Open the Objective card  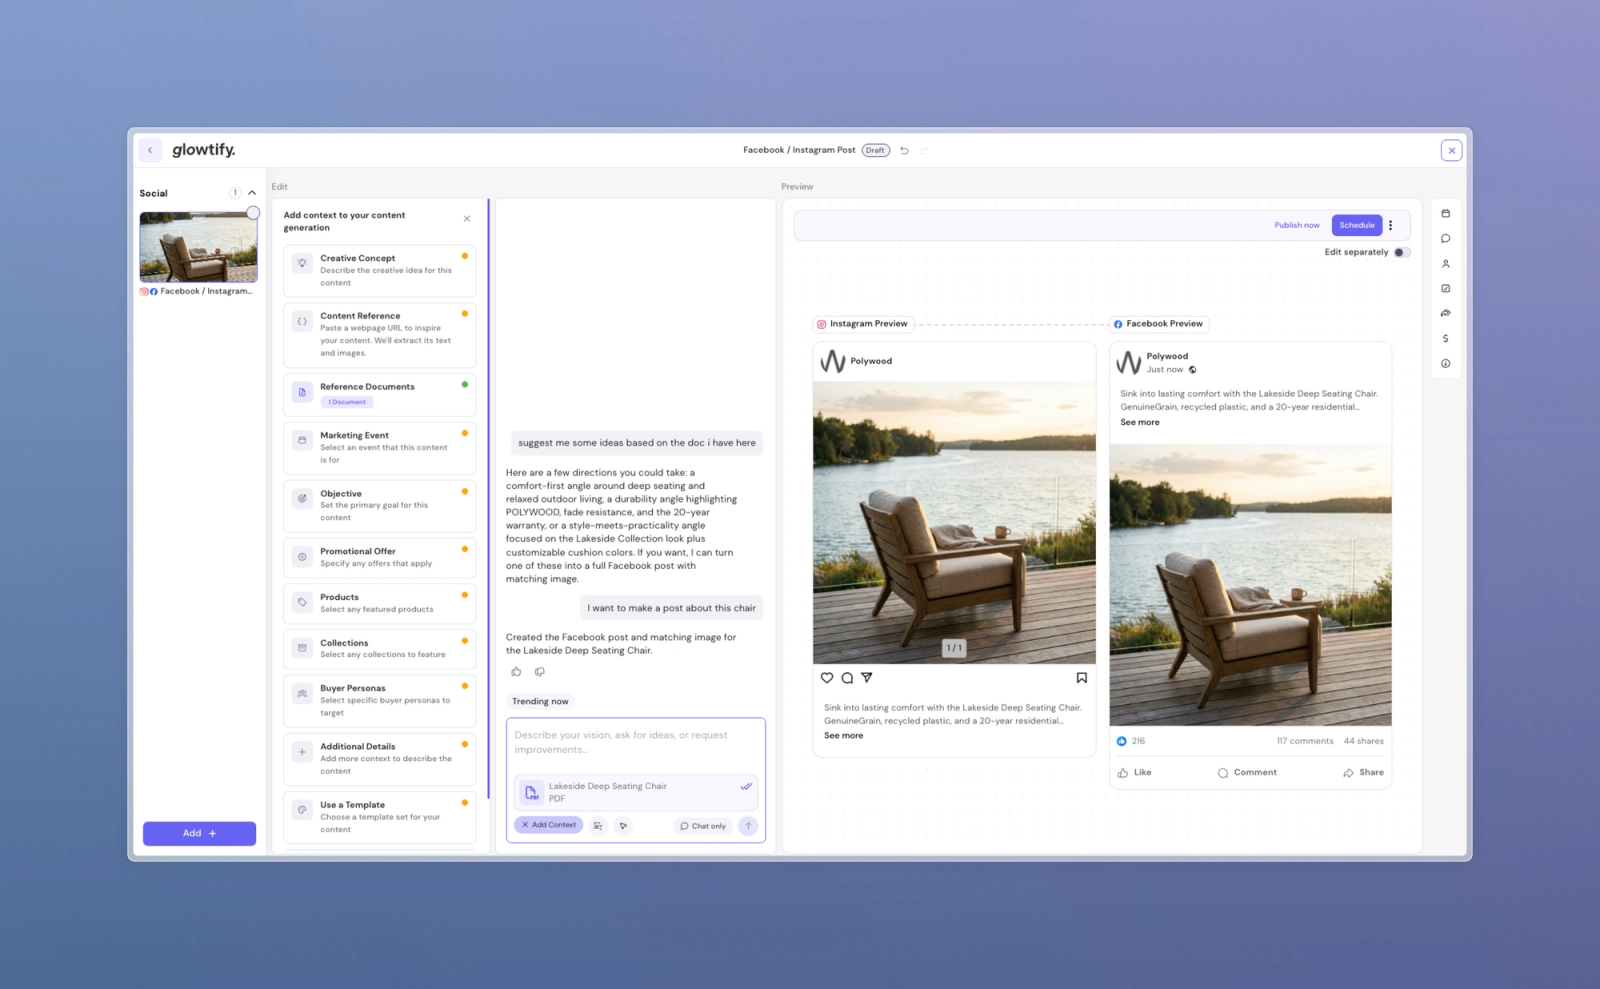tap(379, 505)
